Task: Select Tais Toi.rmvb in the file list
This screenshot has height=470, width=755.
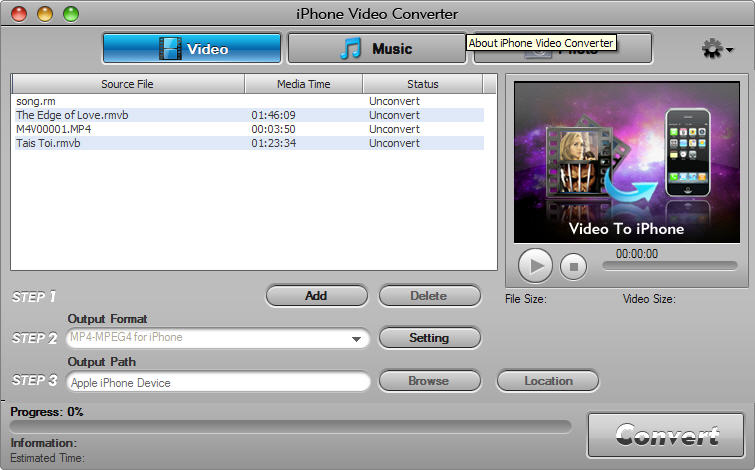Action: 48,143
